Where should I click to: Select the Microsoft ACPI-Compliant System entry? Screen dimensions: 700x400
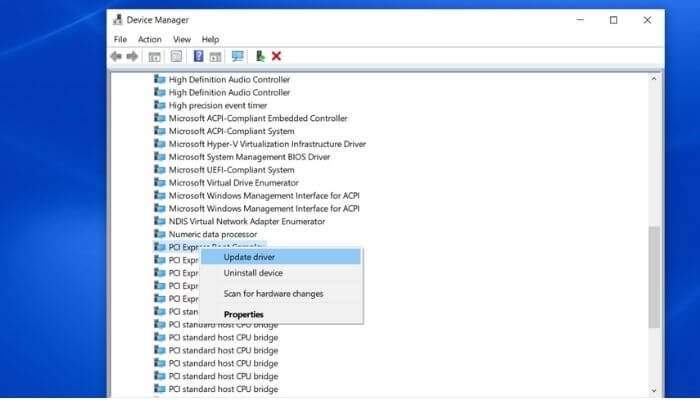tap(231, 131)
